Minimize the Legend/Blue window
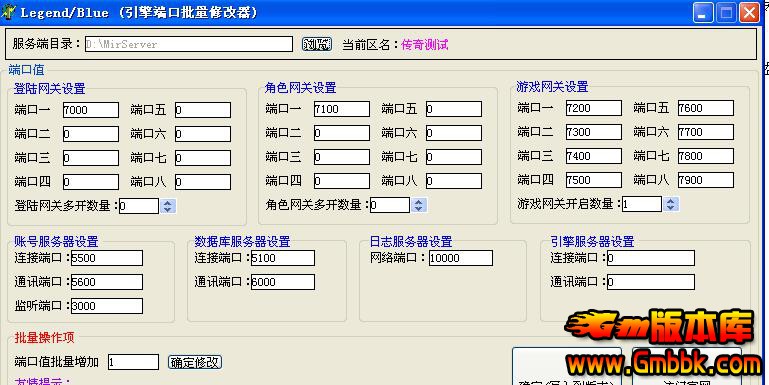The image size is (769, 385). 703,12
